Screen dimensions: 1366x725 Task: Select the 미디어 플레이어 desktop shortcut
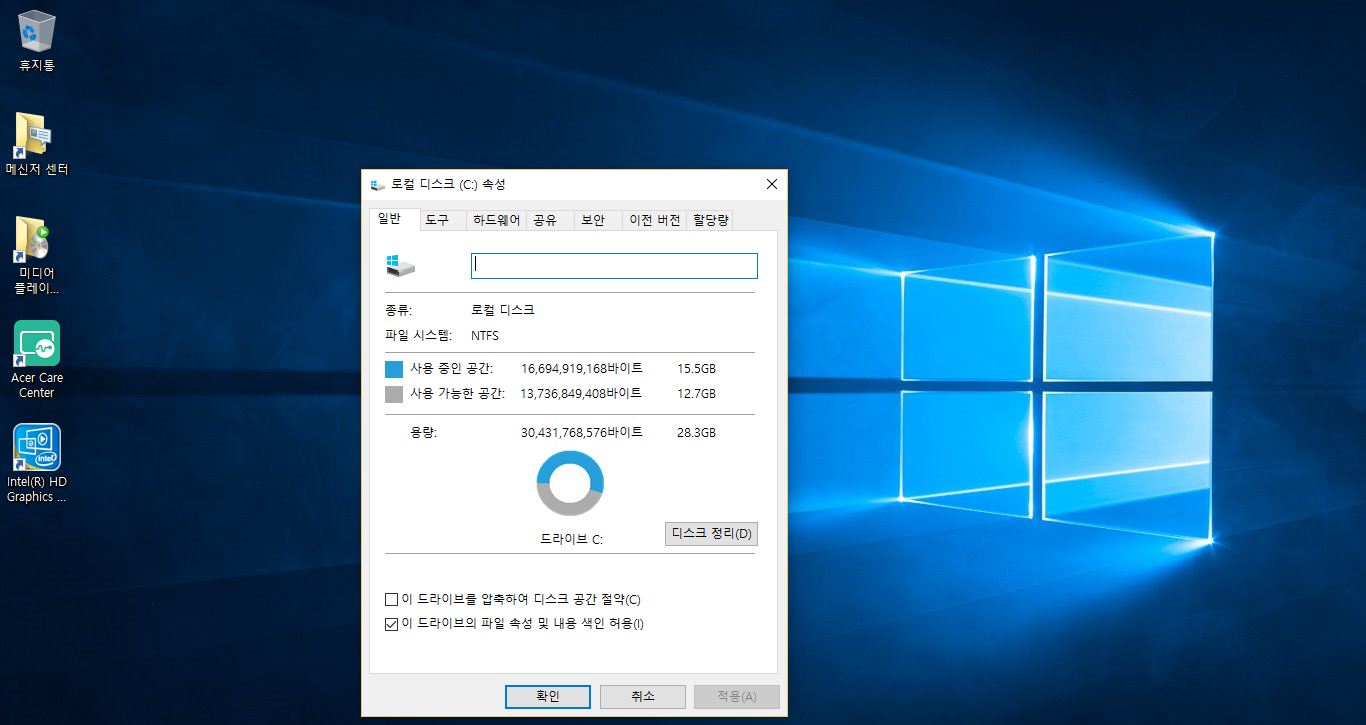(x=37, y=256)
